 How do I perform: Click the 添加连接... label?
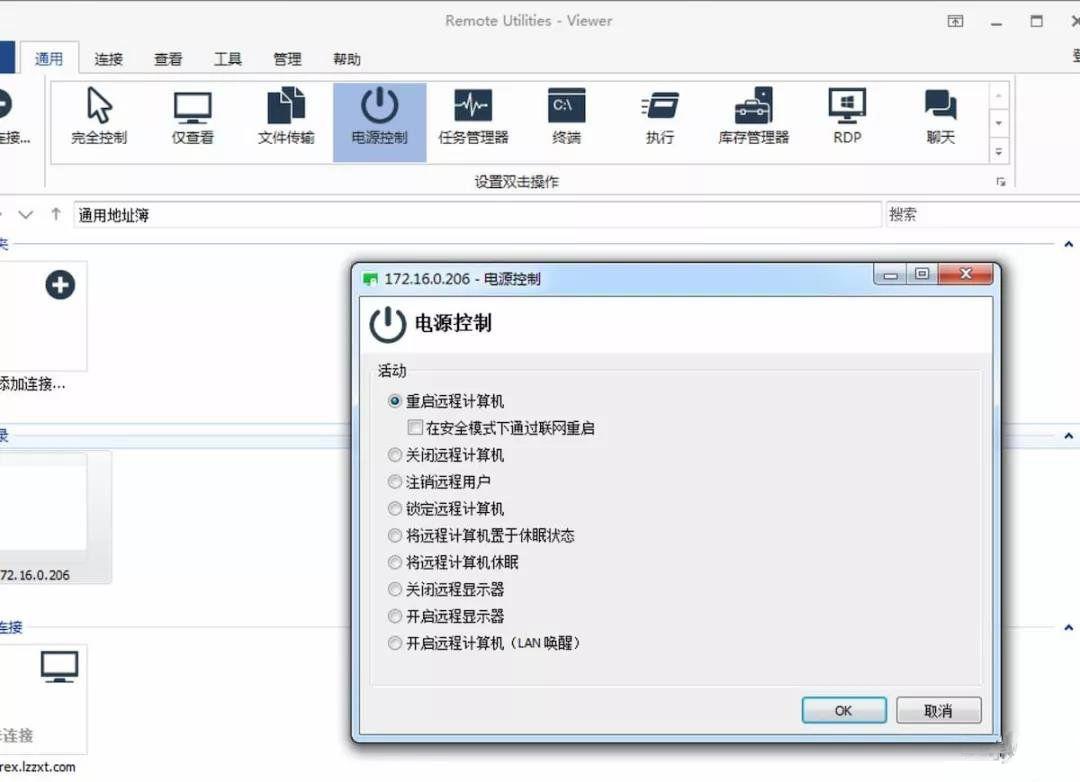pyautogui.click(x=33, y=384)
